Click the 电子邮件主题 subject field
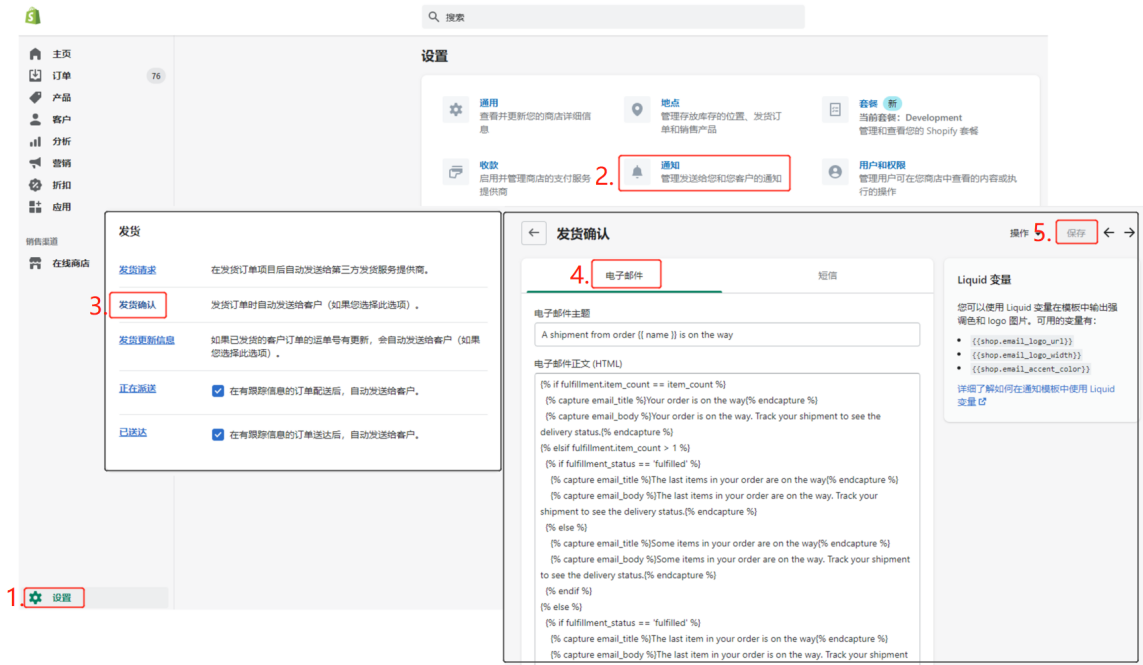1143x665 pixels. click(x=727, y=335)
